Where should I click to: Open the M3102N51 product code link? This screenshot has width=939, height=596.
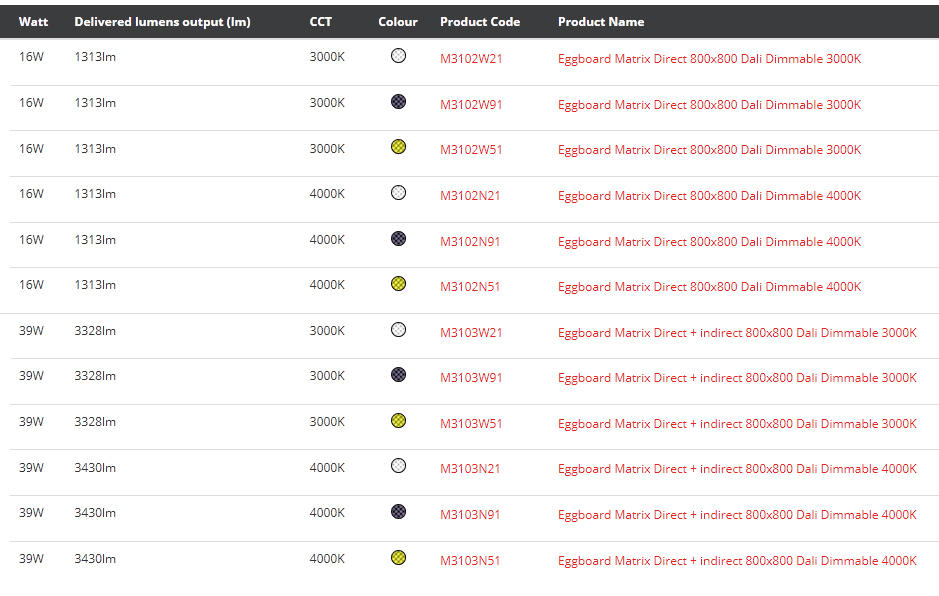click(470, 287)
